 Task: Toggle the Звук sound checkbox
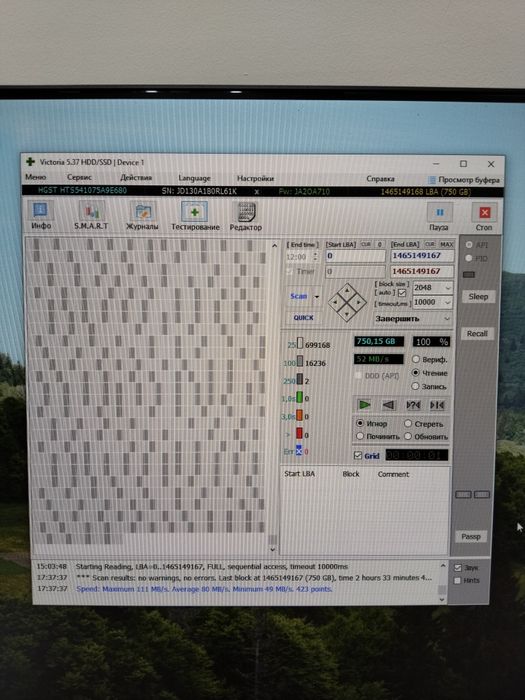pos(458,568)
